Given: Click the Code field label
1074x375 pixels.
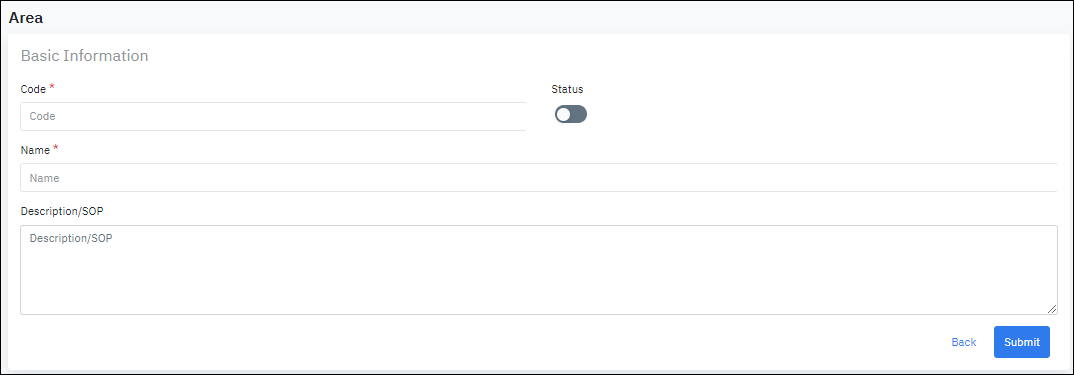Looking at the screenshot, I should [x=34, y=89].
